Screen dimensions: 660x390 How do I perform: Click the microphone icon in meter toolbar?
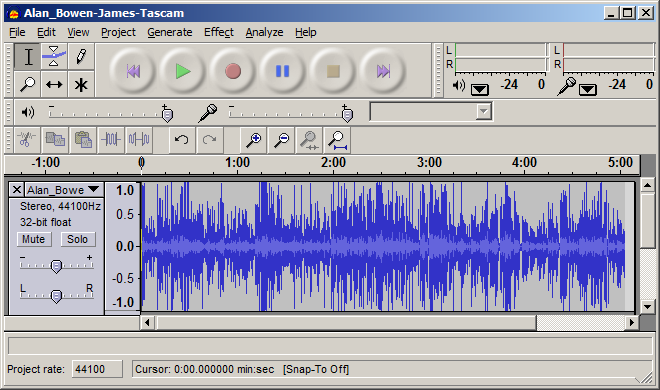[x=567, y=86]
